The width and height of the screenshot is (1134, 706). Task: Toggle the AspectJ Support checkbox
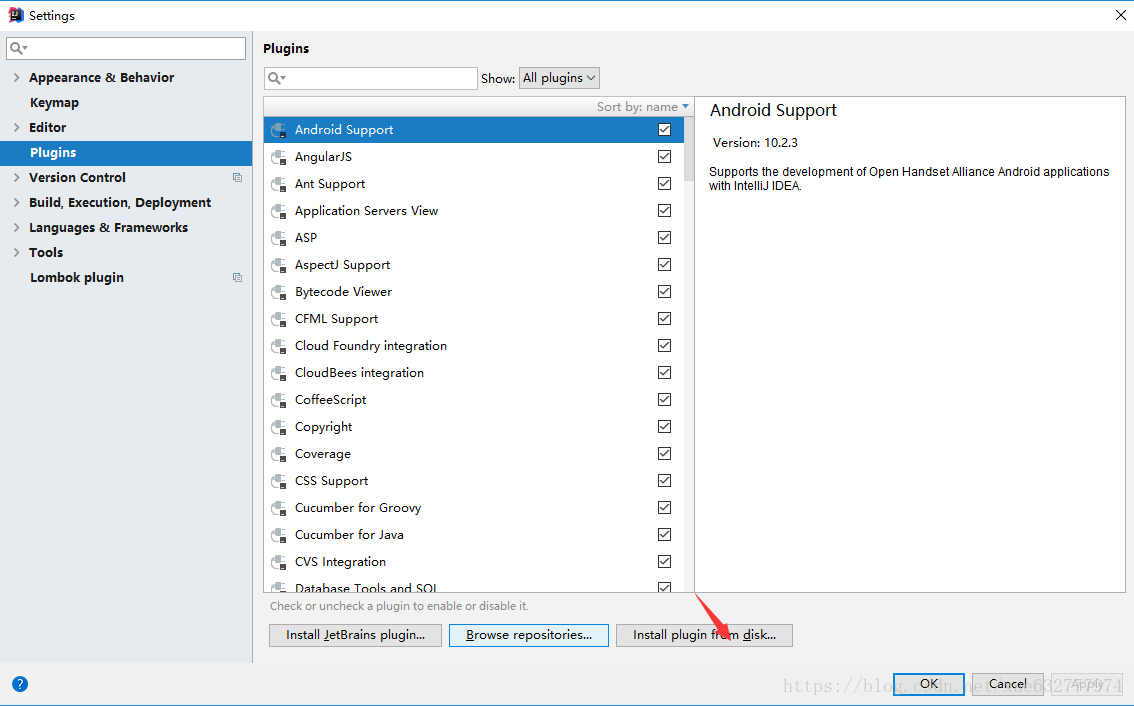coord(665,265)
